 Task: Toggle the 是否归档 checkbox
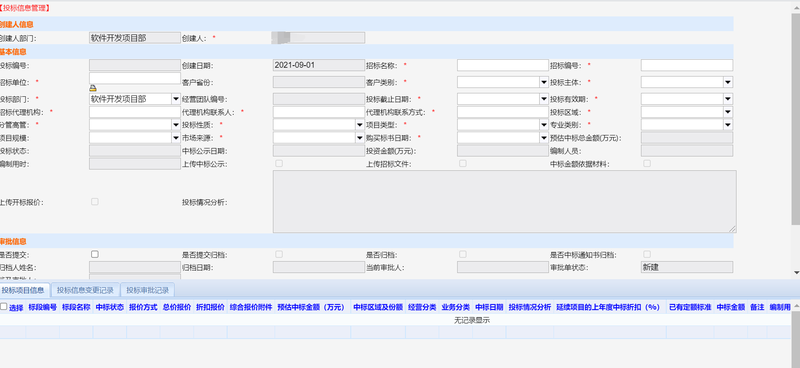tap(462, 254)
